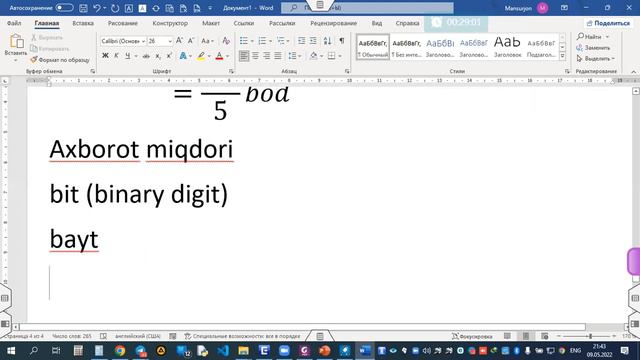Insert a numbered list

(x=262, y=41)
